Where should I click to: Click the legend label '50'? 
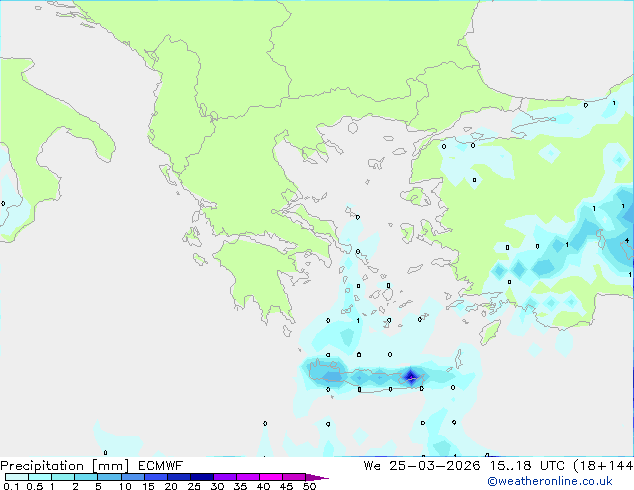(x=309, y=486)
